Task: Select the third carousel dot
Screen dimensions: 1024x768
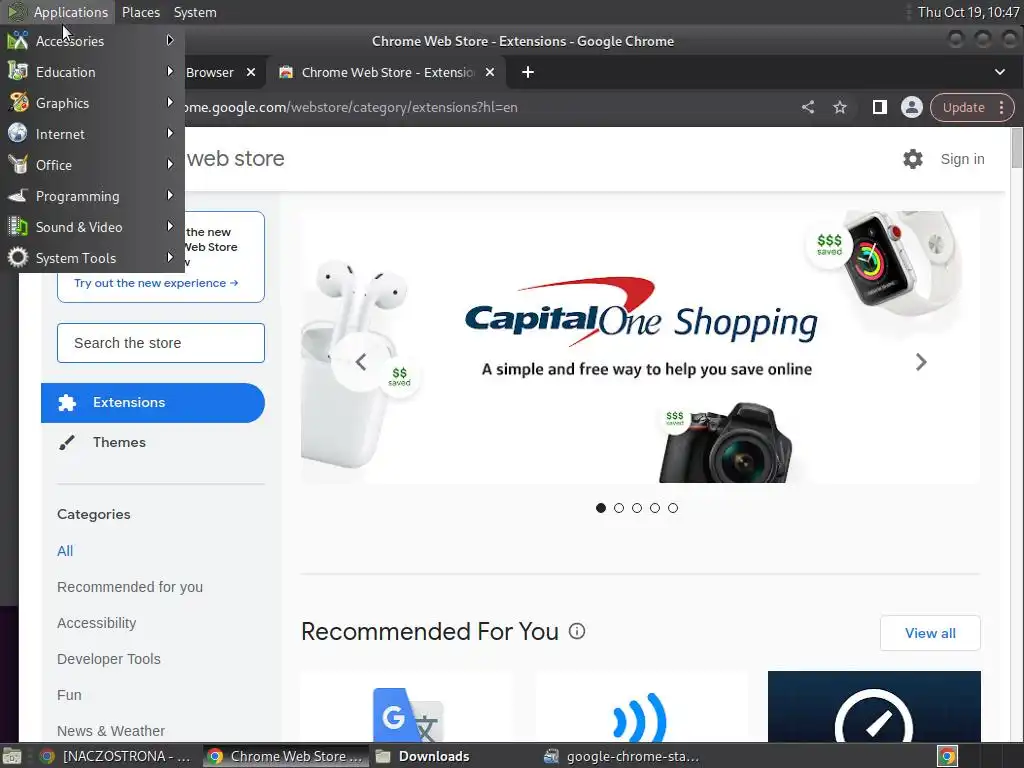Action: [x=637, y=507]
